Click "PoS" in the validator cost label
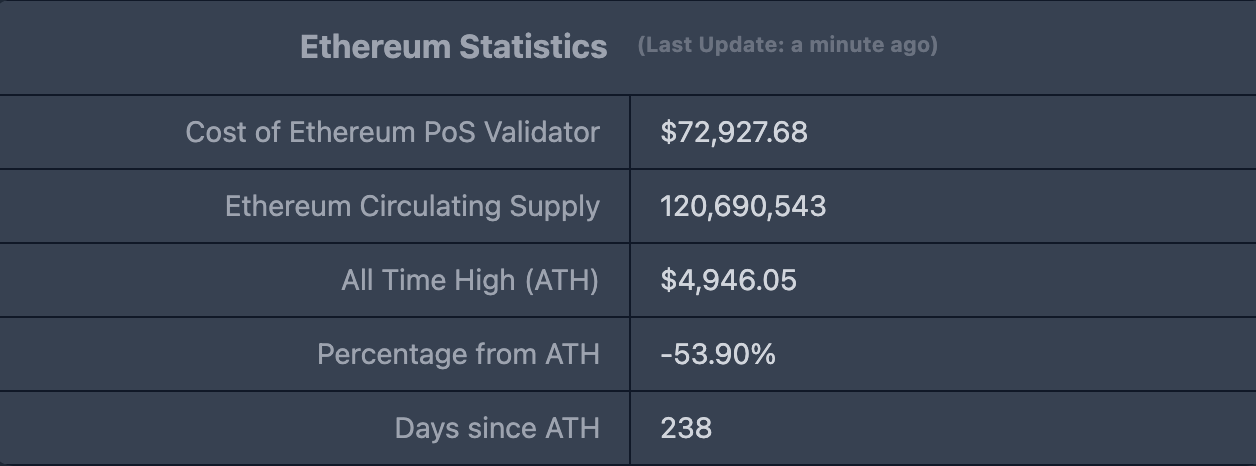Screen dimensions: 1256x466 click(x=447, y=132)
